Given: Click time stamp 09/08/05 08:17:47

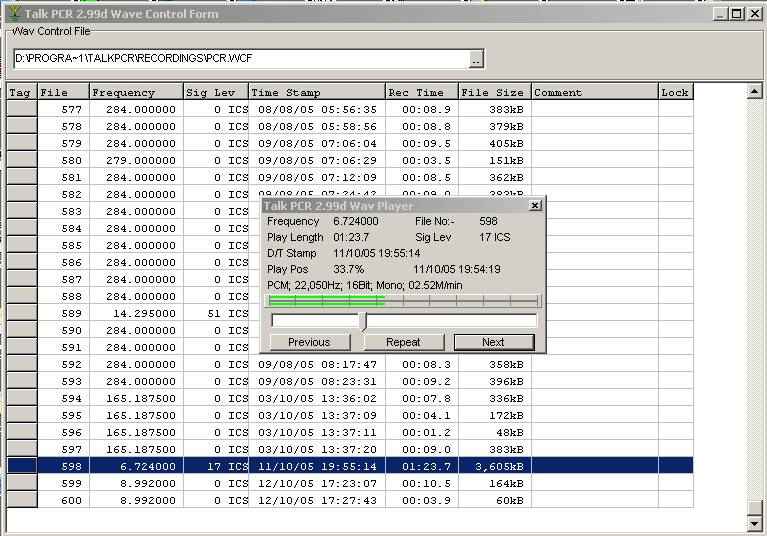Looking at the screenshot, I should click(317, 364).
